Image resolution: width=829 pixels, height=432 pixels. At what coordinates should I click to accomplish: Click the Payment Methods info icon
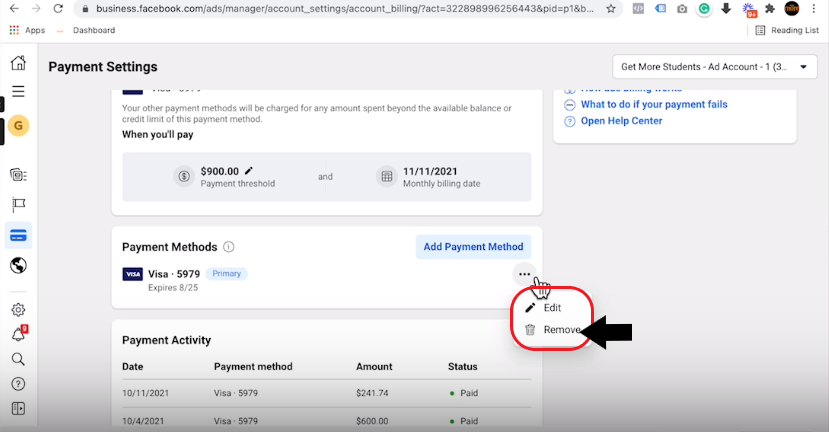[x=228, y=247]
